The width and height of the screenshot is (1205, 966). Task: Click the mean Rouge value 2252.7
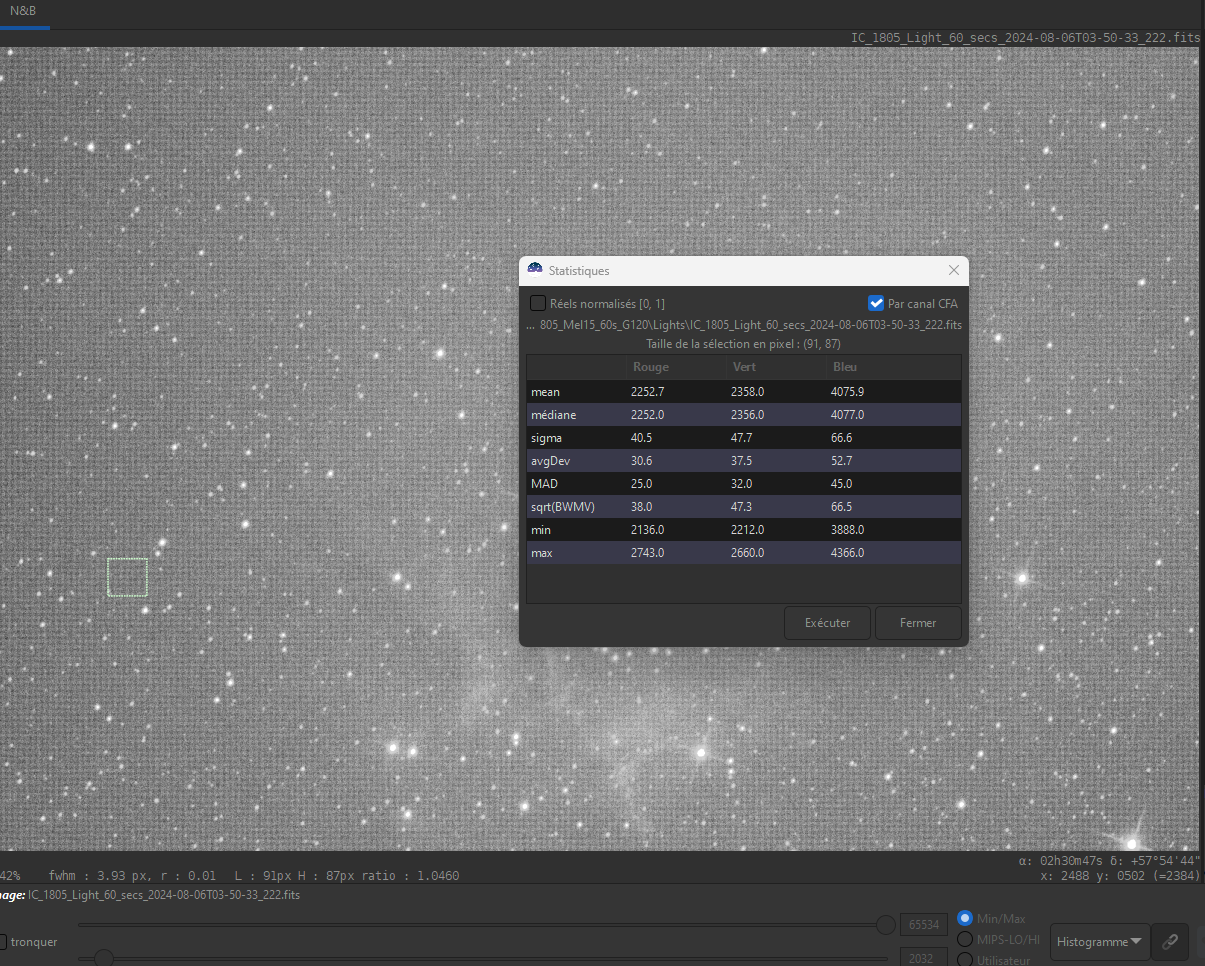[x=647, y=392]
